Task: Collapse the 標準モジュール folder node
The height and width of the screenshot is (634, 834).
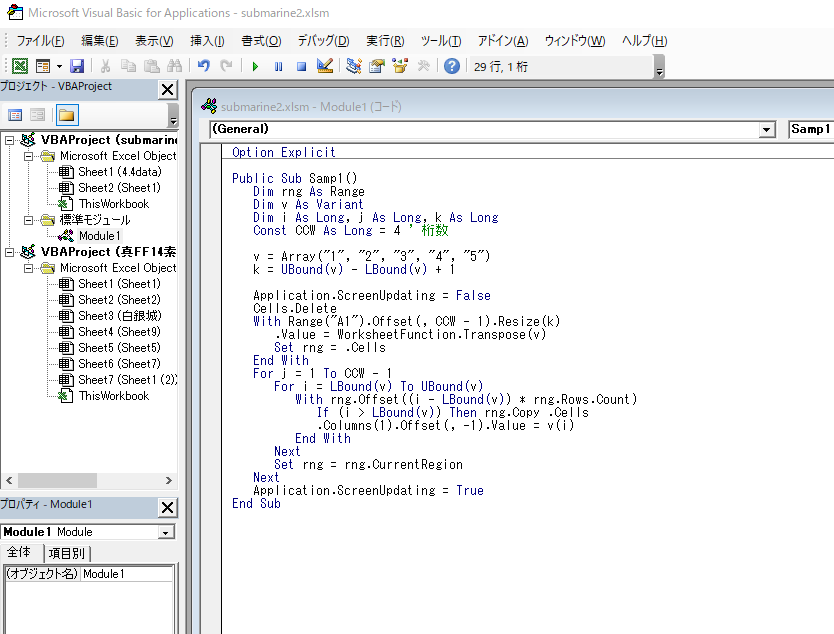Action: coord(28,220)
